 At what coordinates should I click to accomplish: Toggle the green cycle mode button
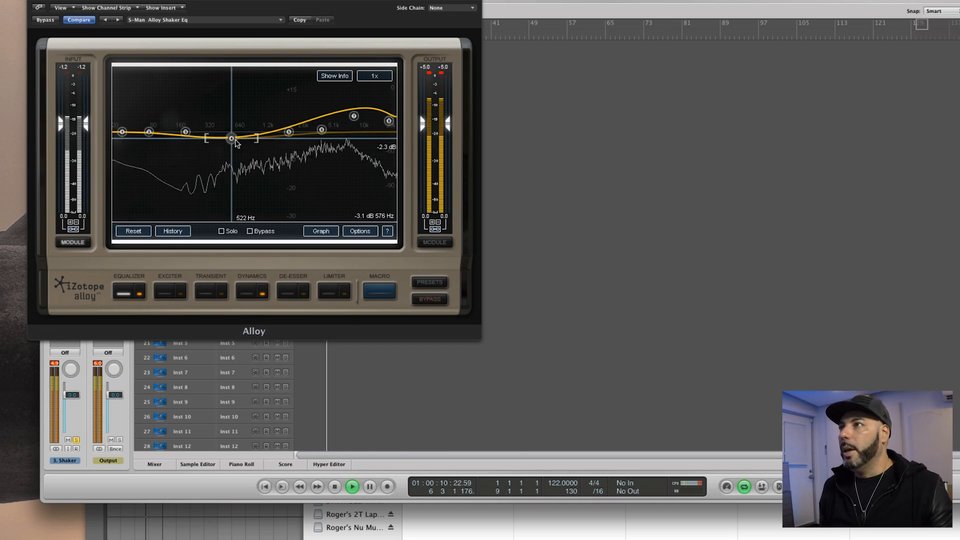click(x=744, y=486)
